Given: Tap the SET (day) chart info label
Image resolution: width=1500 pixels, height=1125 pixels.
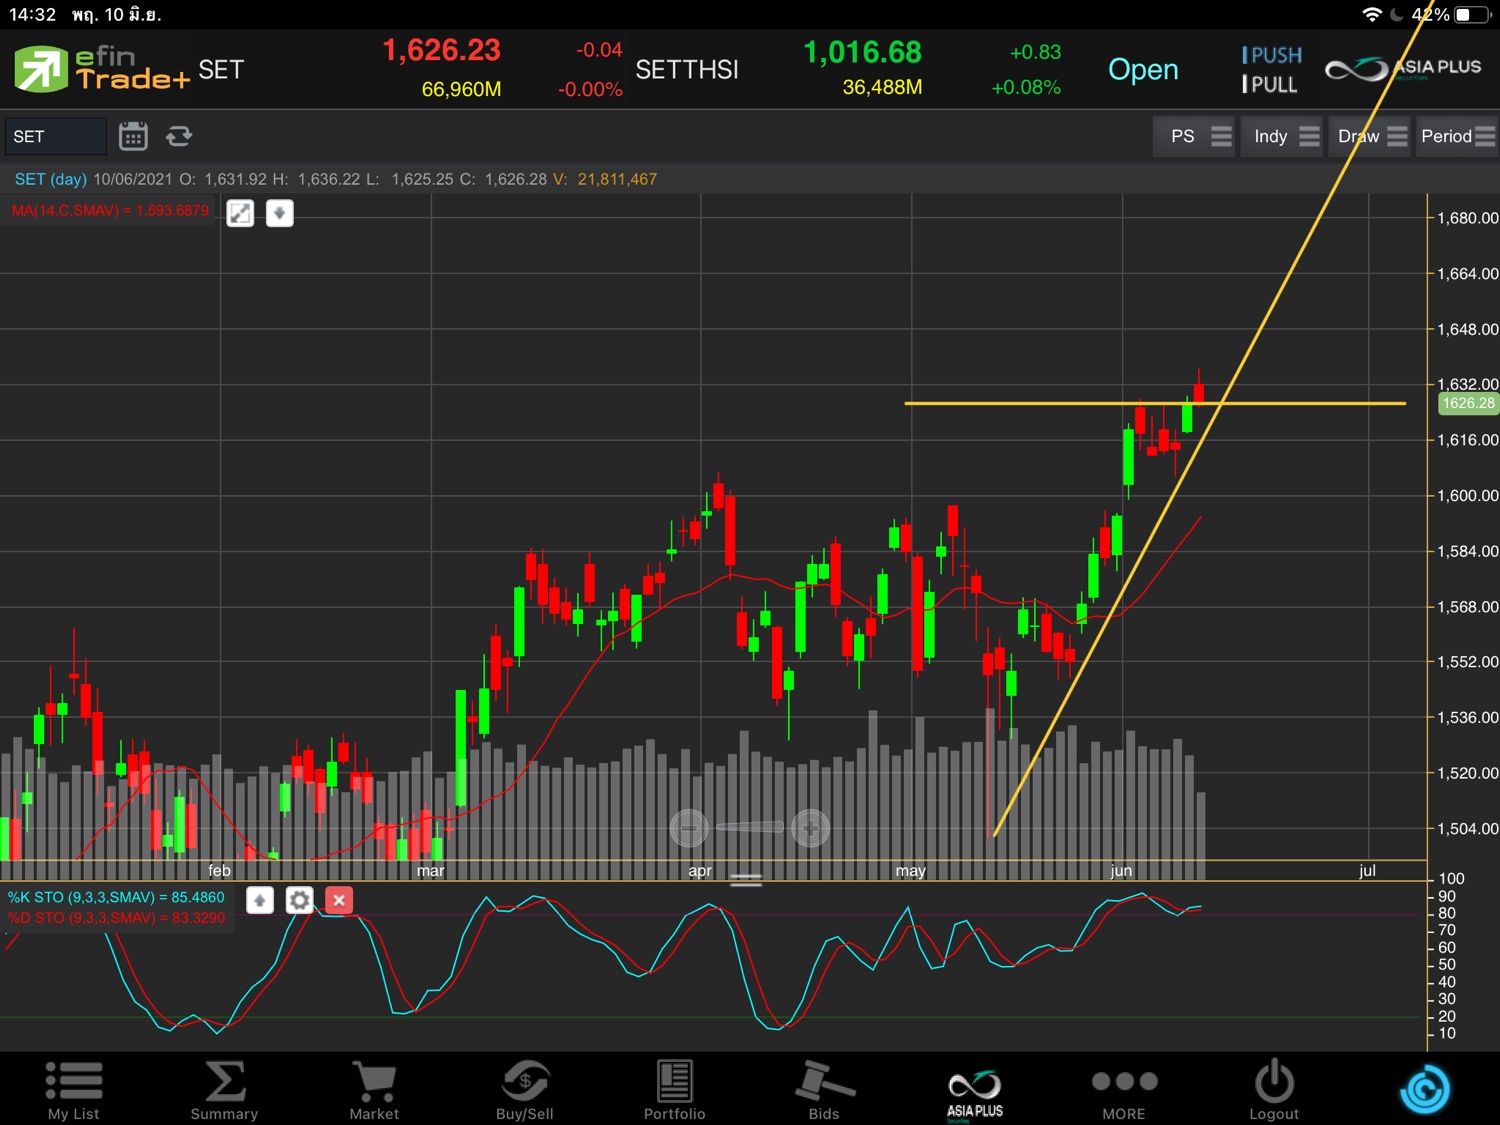Looking at the screenshot, I should click(x=50, y=179).
